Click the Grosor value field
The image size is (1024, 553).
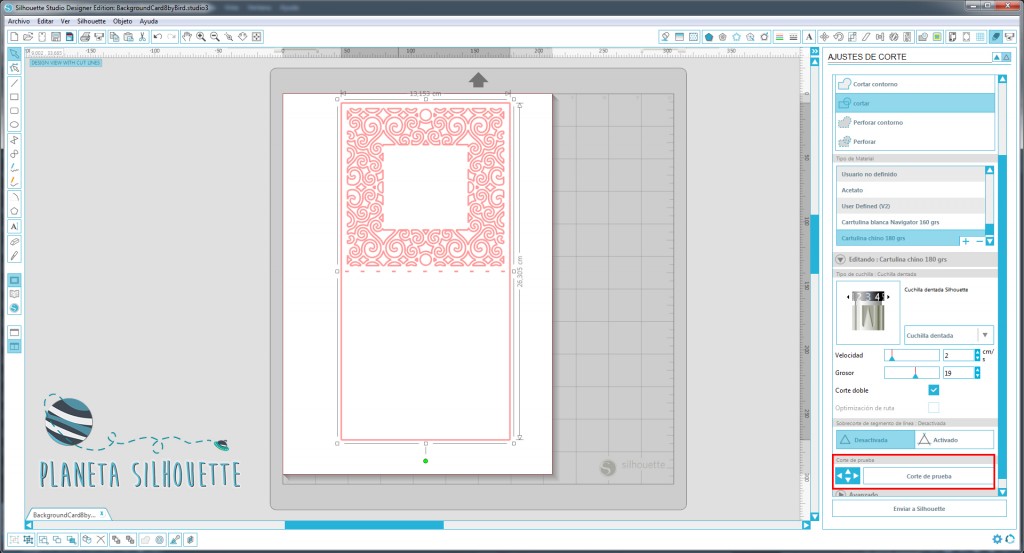tap(958, 372)
